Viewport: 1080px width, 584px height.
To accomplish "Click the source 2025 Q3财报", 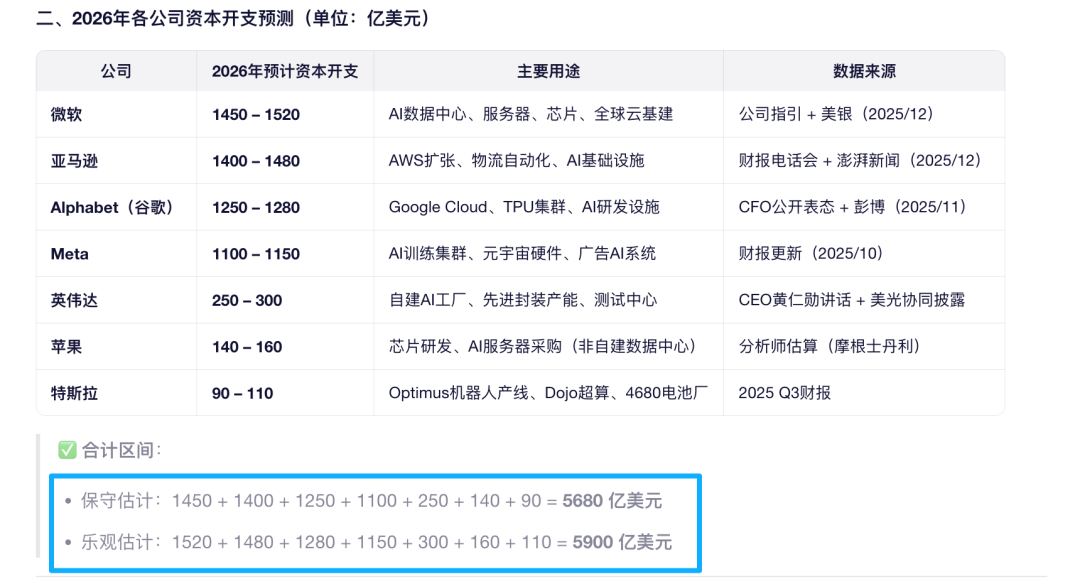I will (785, 393).
